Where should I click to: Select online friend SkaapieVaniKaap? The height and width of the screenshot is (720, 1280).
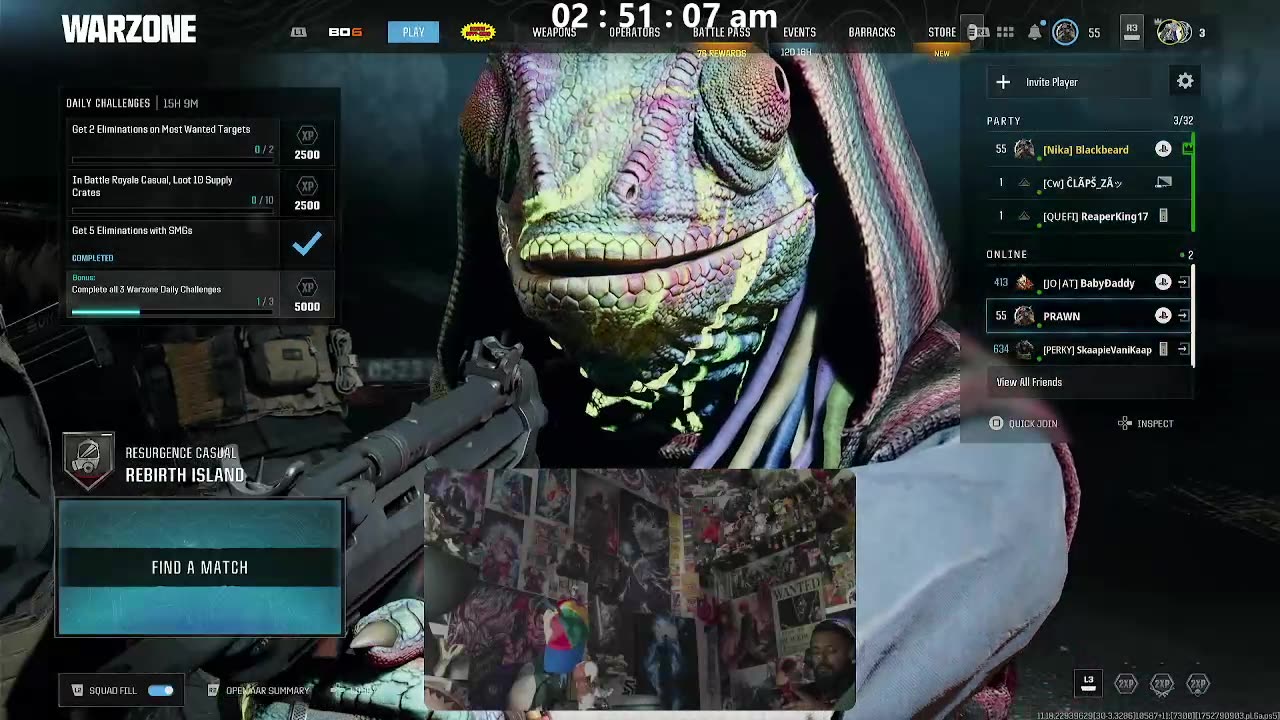click(x=1088, y=349)
